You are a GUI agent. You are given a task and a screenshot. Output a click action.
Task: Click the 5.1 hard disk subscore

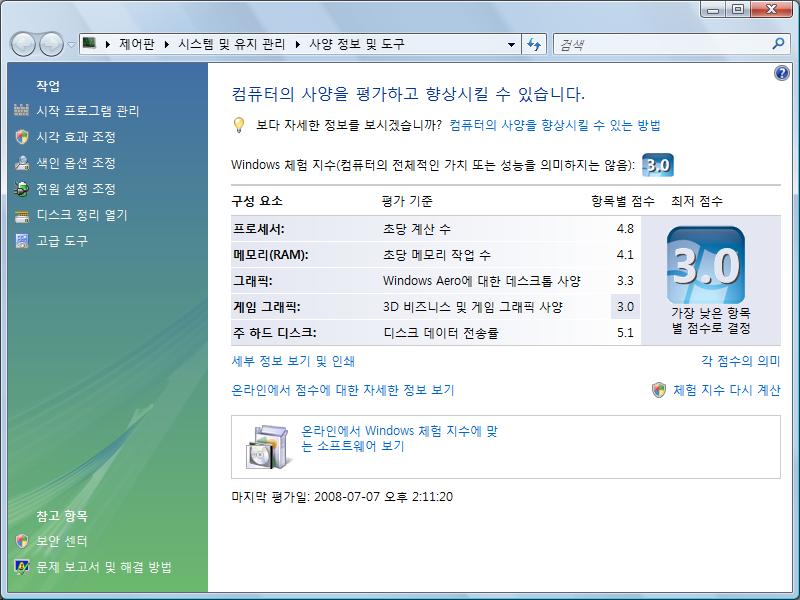[625, 333]
